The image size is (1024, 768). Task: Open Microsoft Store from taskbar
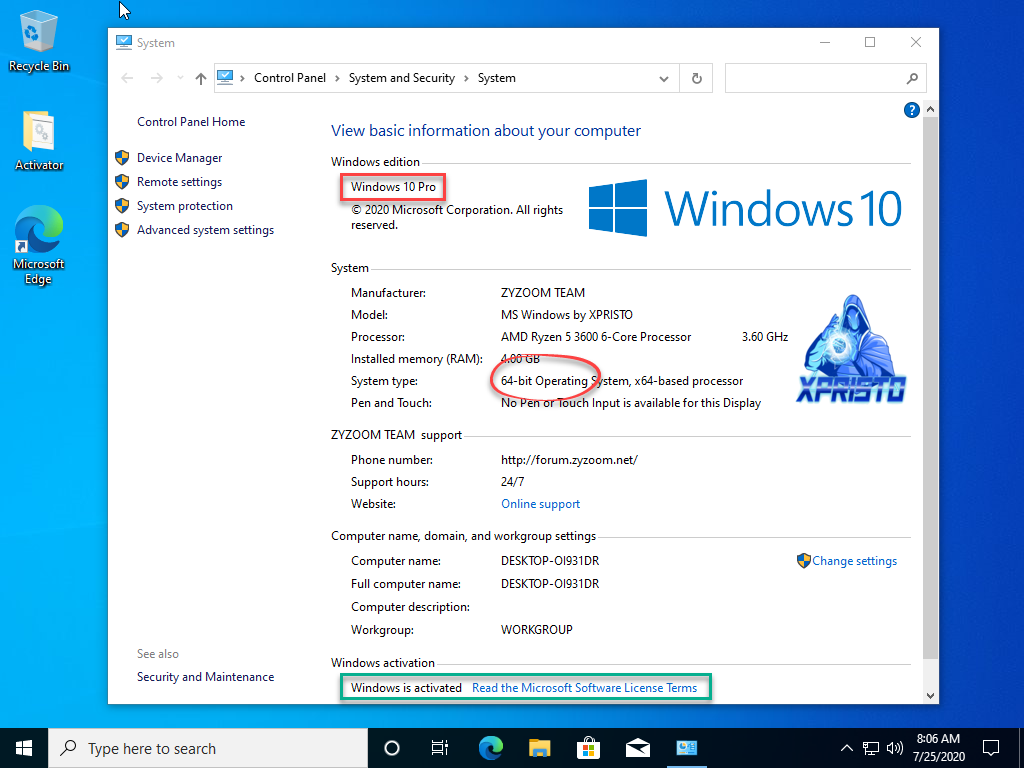588,748
